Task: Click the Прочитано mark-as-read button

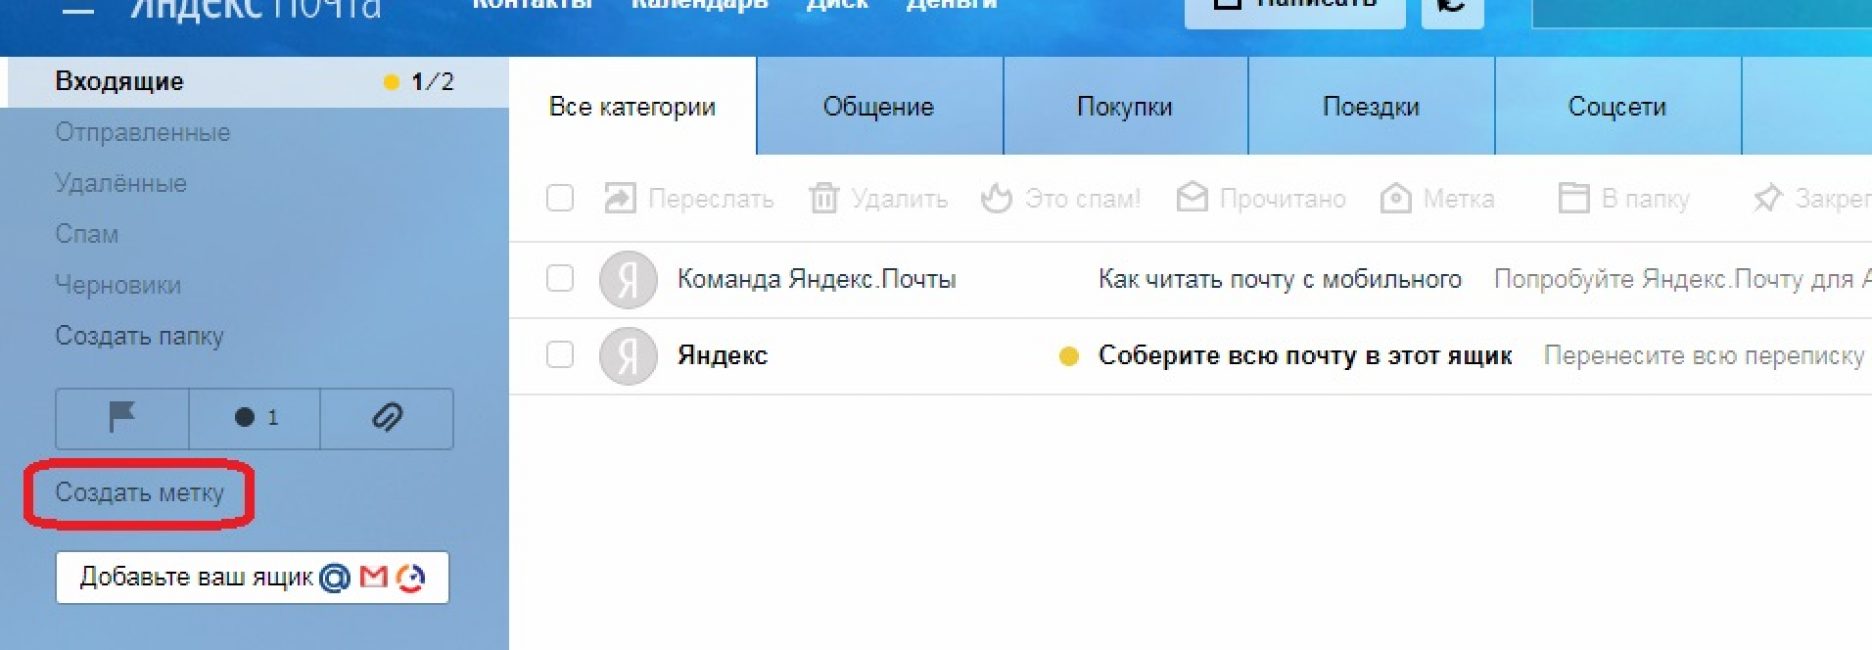Action: click(x=1260, y=198)
